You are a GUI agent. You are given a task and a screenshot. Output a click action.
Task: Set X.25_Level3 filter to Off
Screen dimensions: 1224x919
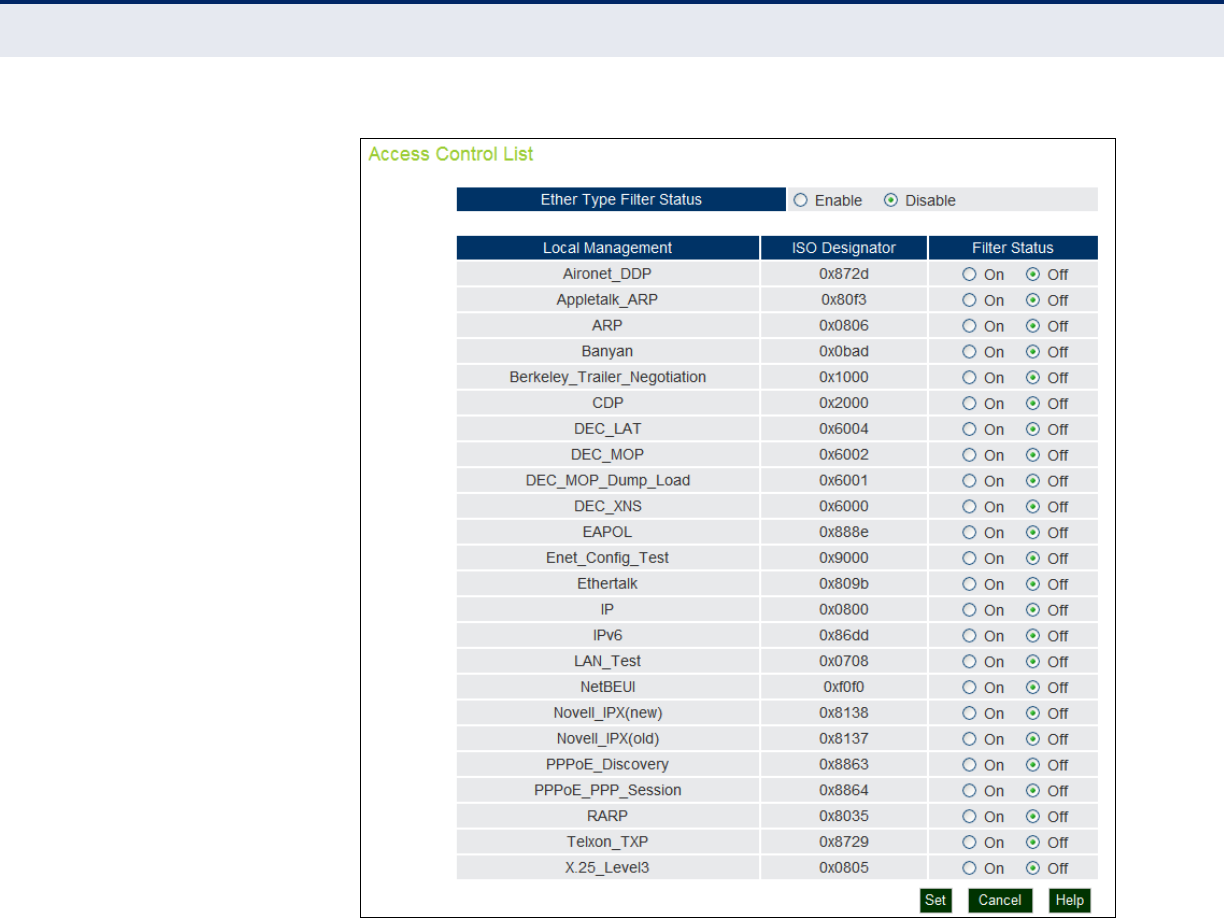pyautogui.click(x=1033, y=869)
